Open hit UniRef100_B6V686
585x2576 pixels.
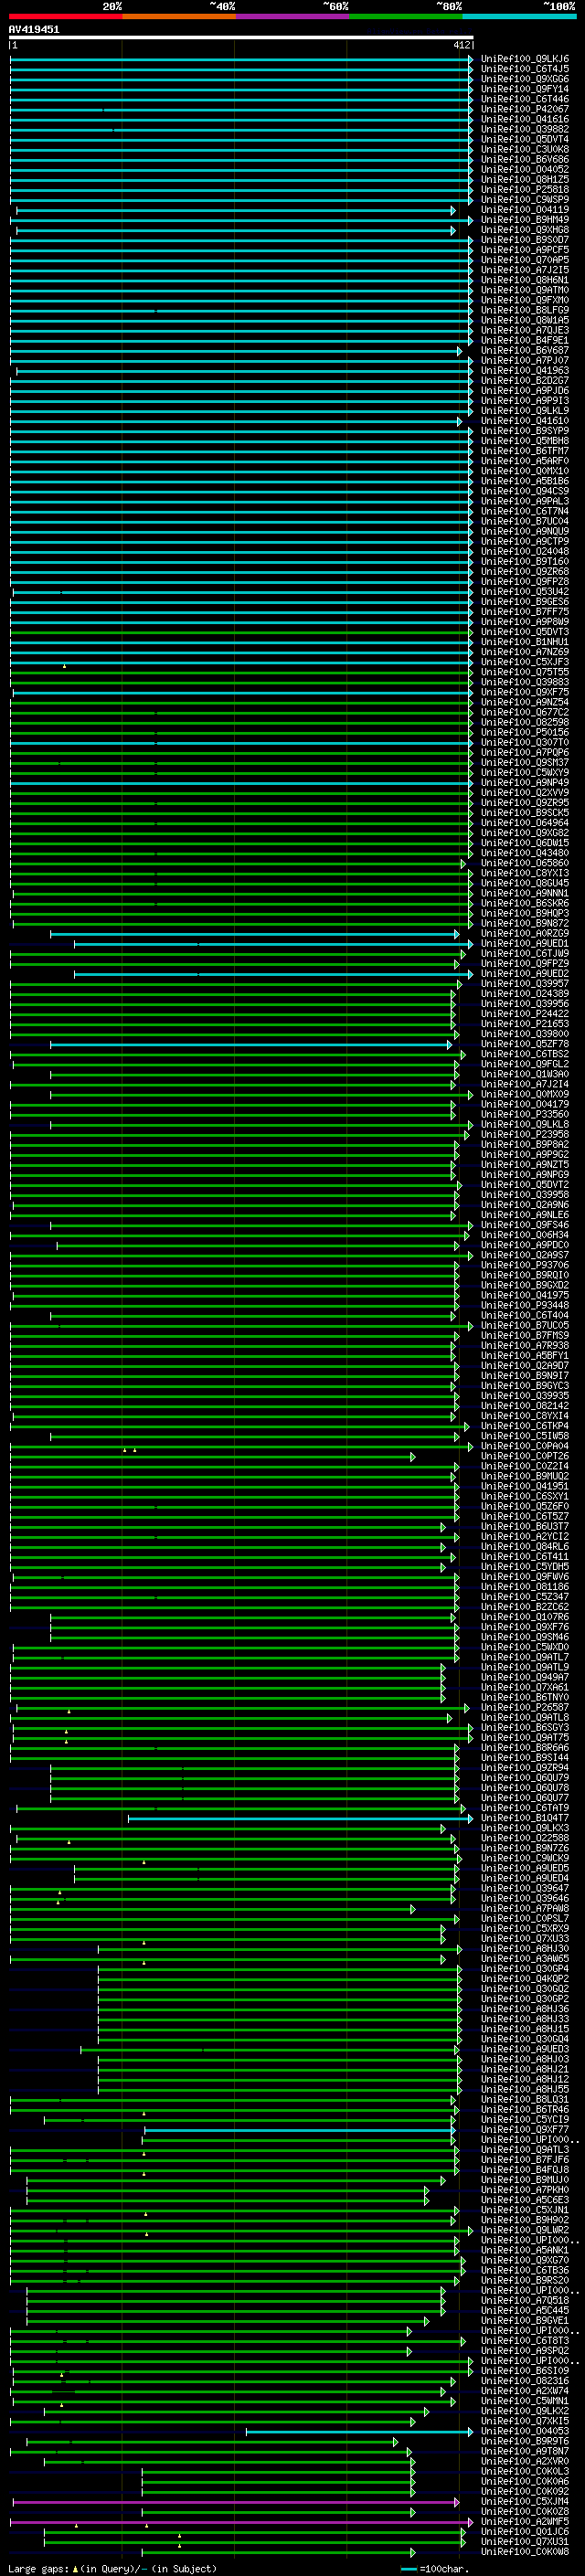point(525,160)
